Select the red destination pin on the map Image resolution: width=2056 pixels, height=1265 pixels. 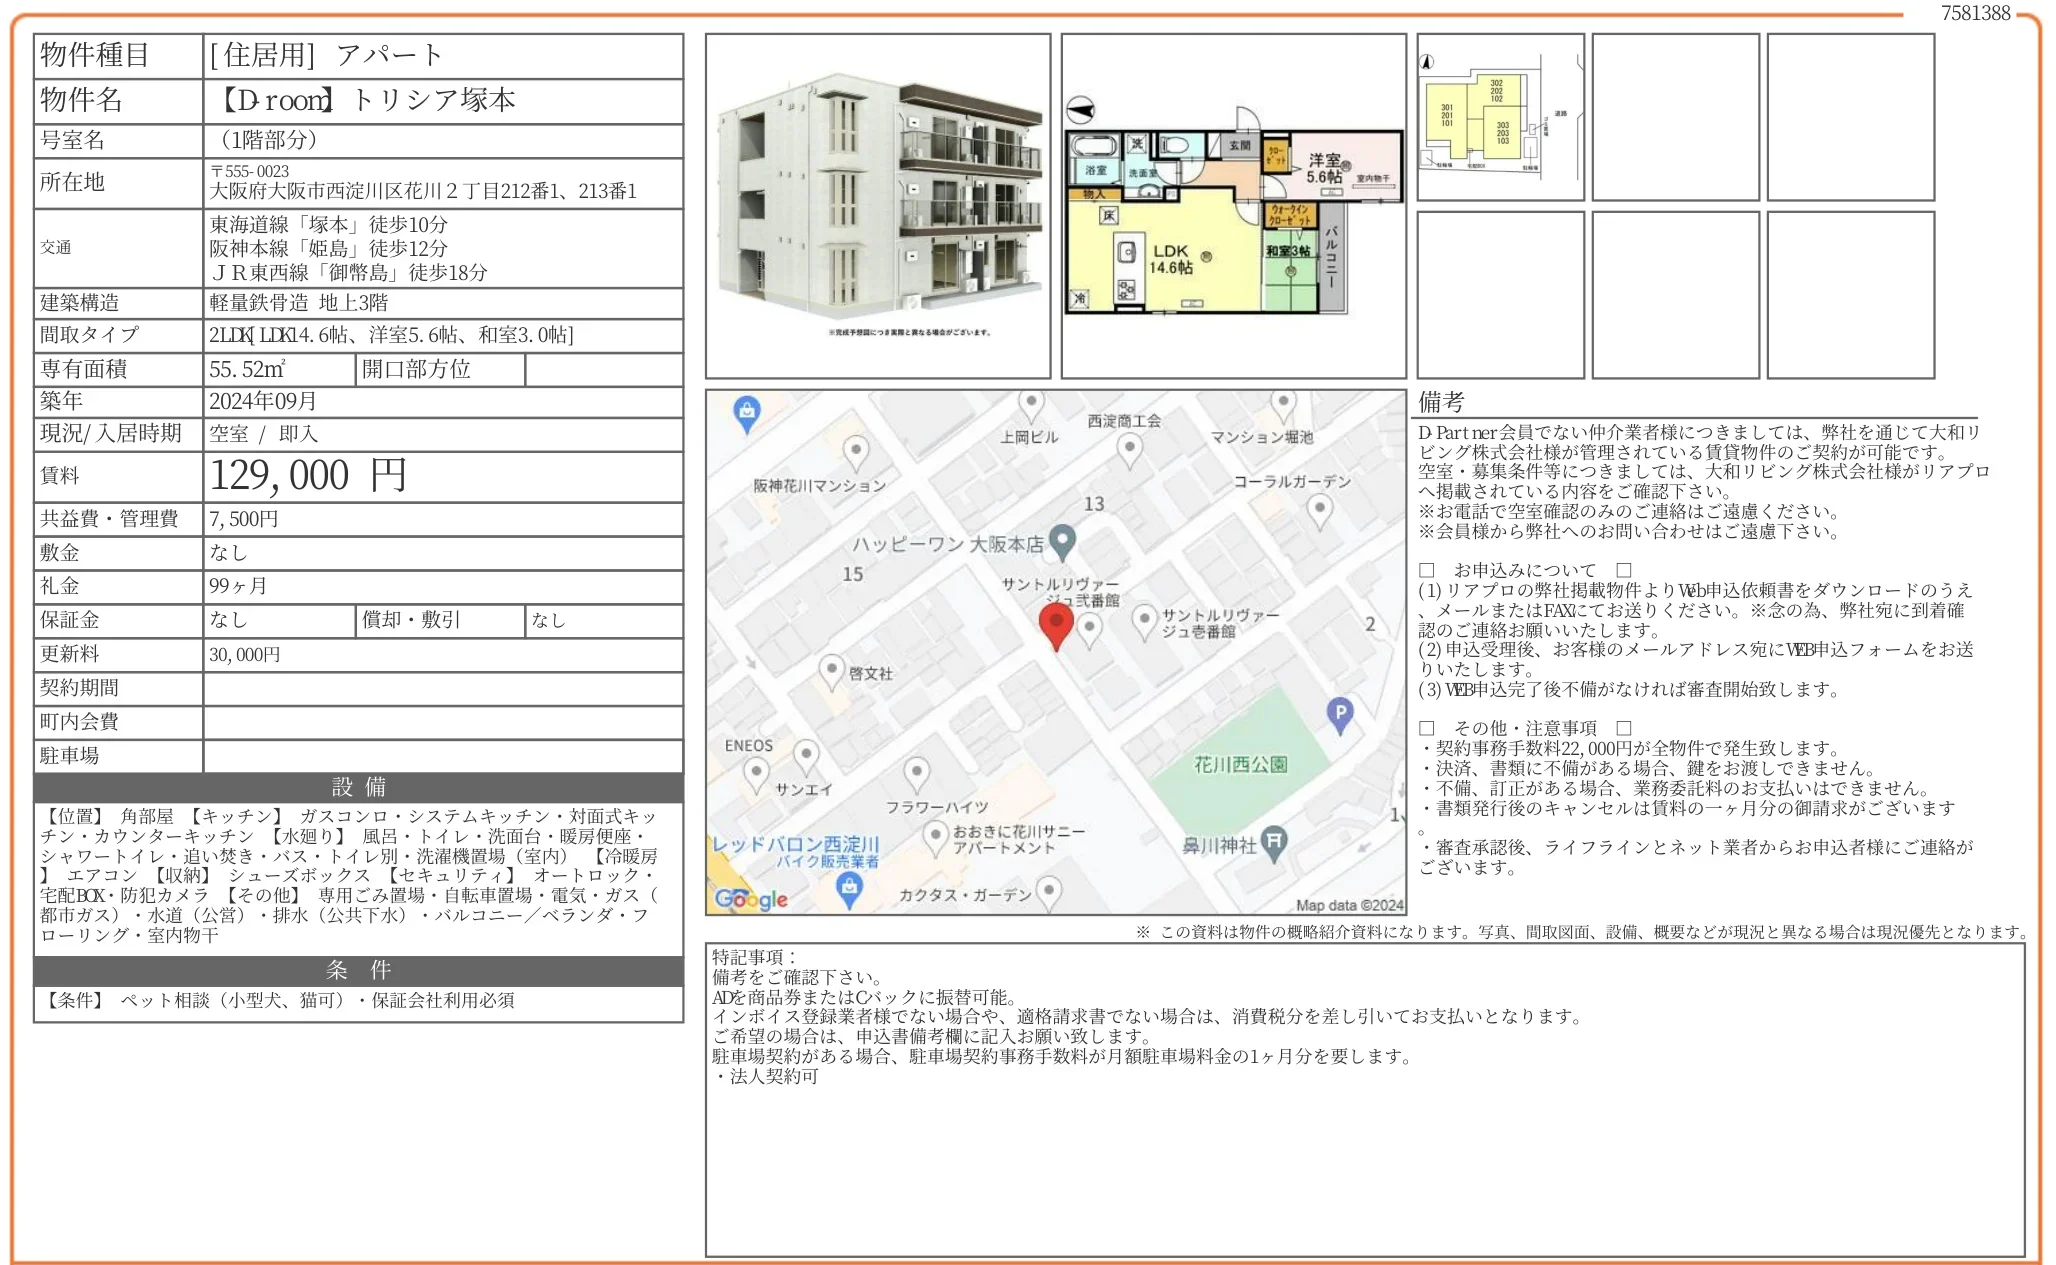(1056, 620)
